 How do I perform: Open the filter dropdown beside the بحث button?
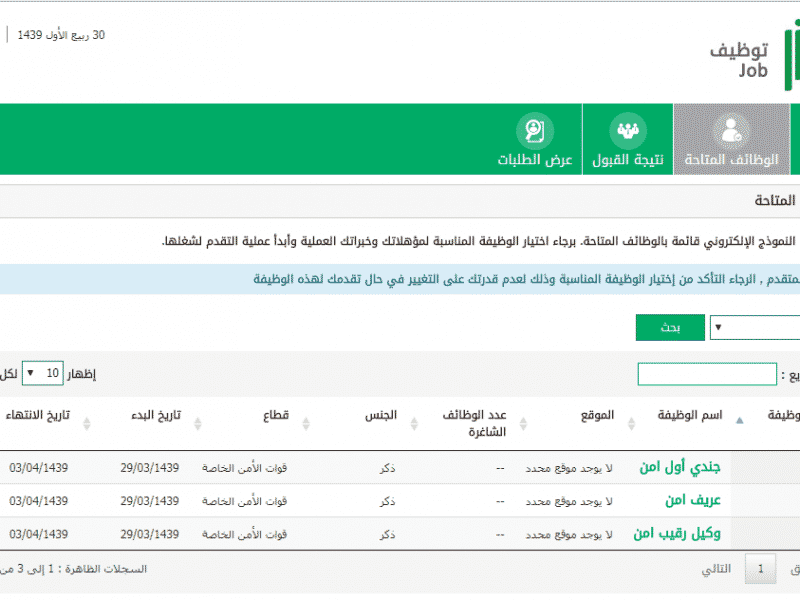[x=755, y=328]
